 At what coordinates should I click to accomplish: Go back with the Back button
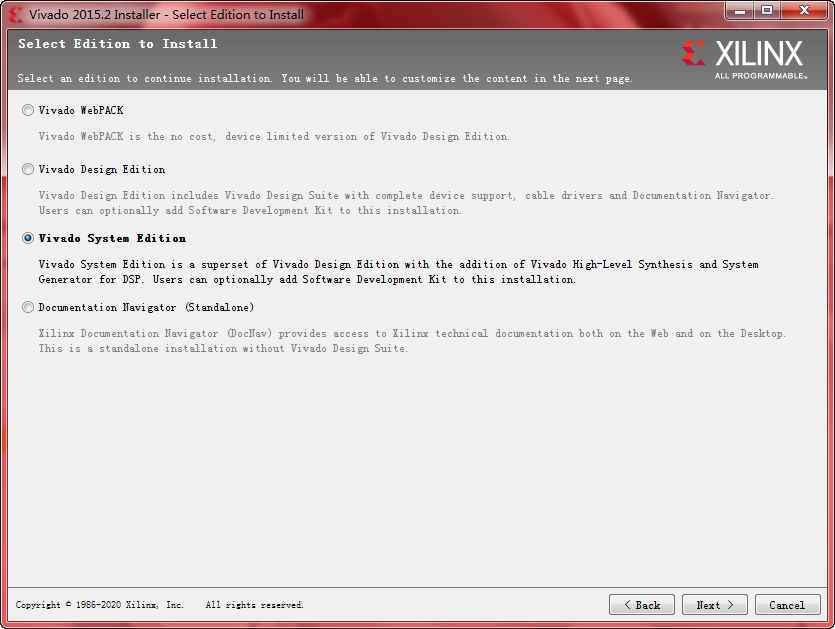click(642, 605)
